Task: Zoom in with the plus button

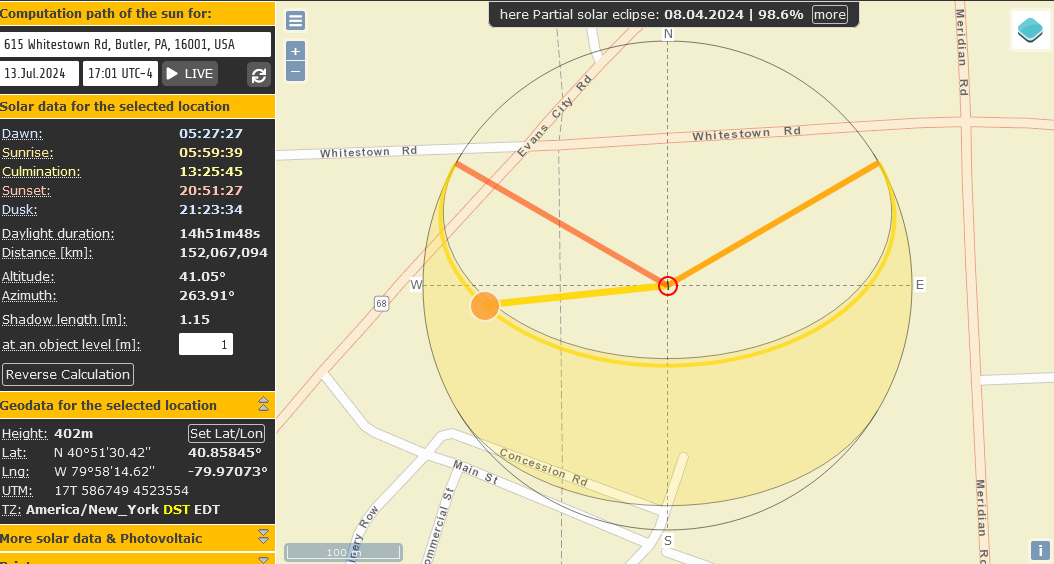Action: (x=295, y=51)
